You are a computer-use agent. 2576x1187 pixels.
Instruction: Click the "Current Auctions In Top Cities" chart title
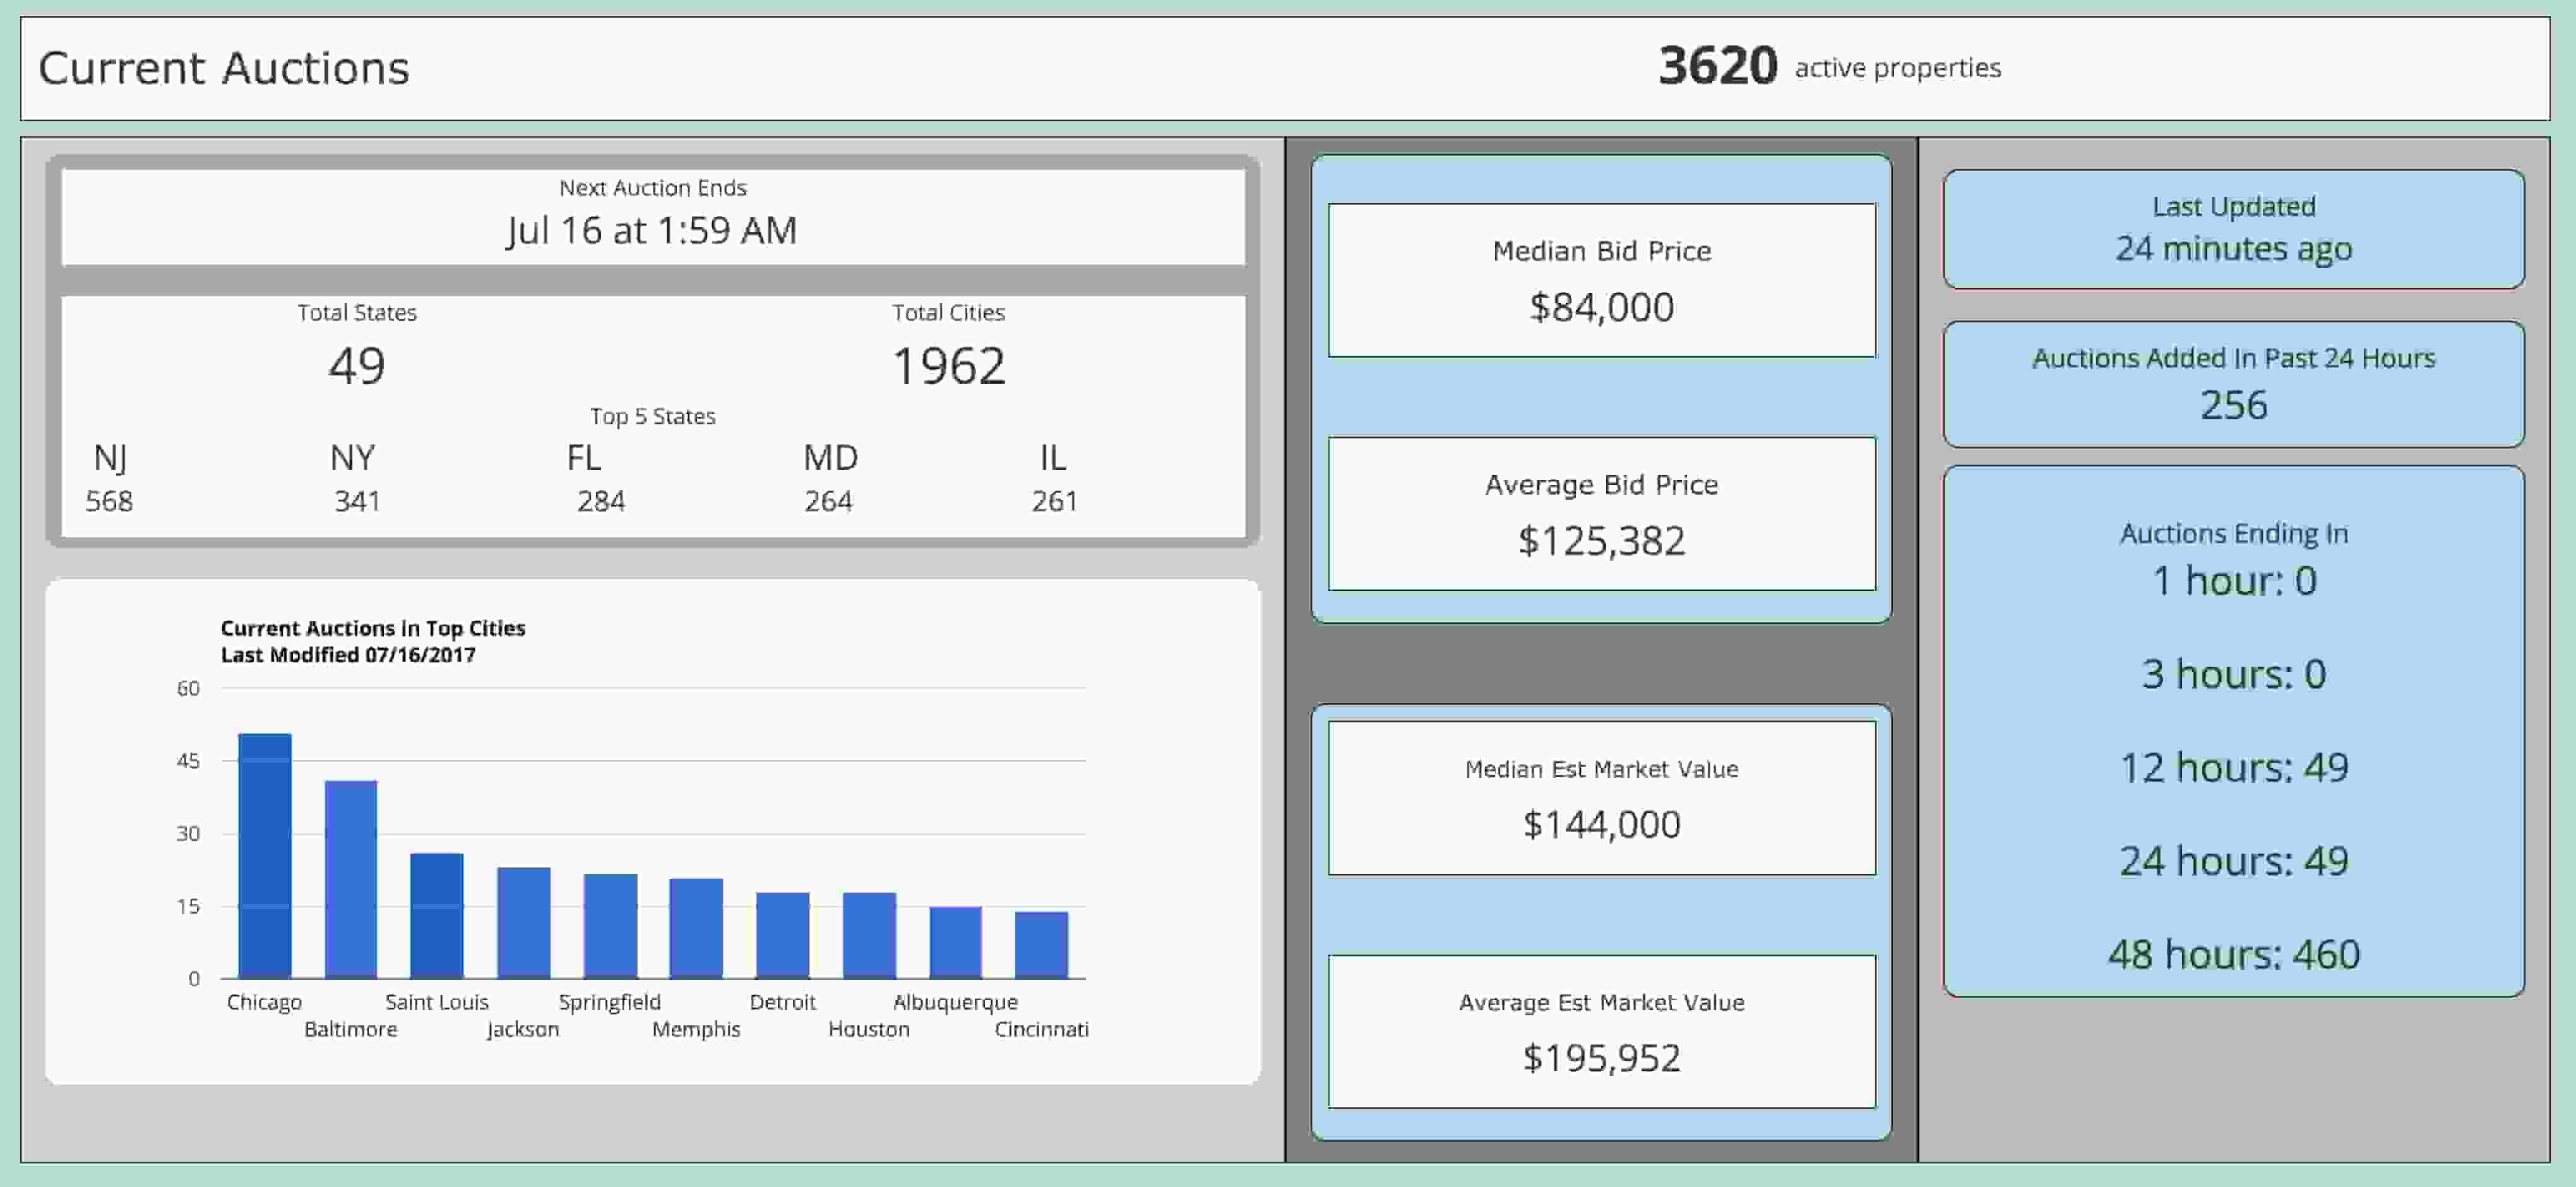pos(373,628)
